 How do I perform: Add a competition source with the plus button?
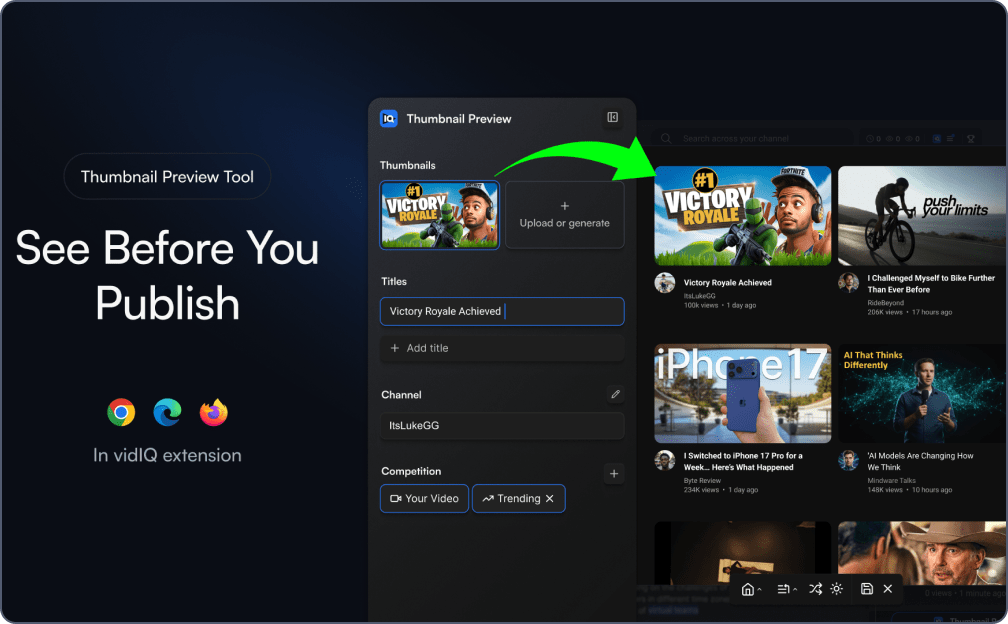(x=614, y=473)
